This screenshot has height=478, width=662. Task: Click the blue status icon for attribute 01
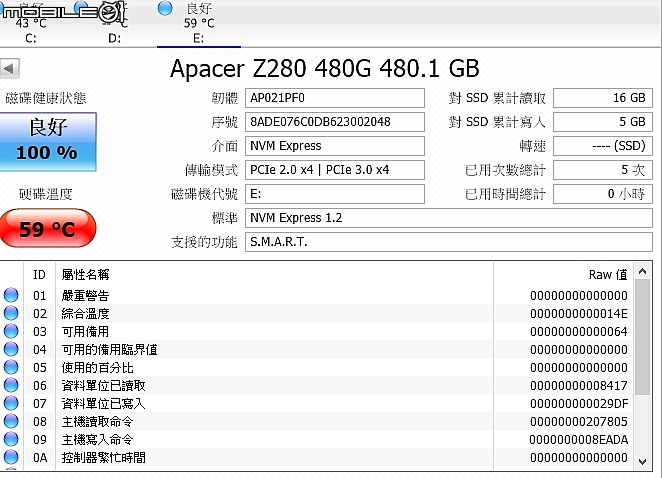11,295
